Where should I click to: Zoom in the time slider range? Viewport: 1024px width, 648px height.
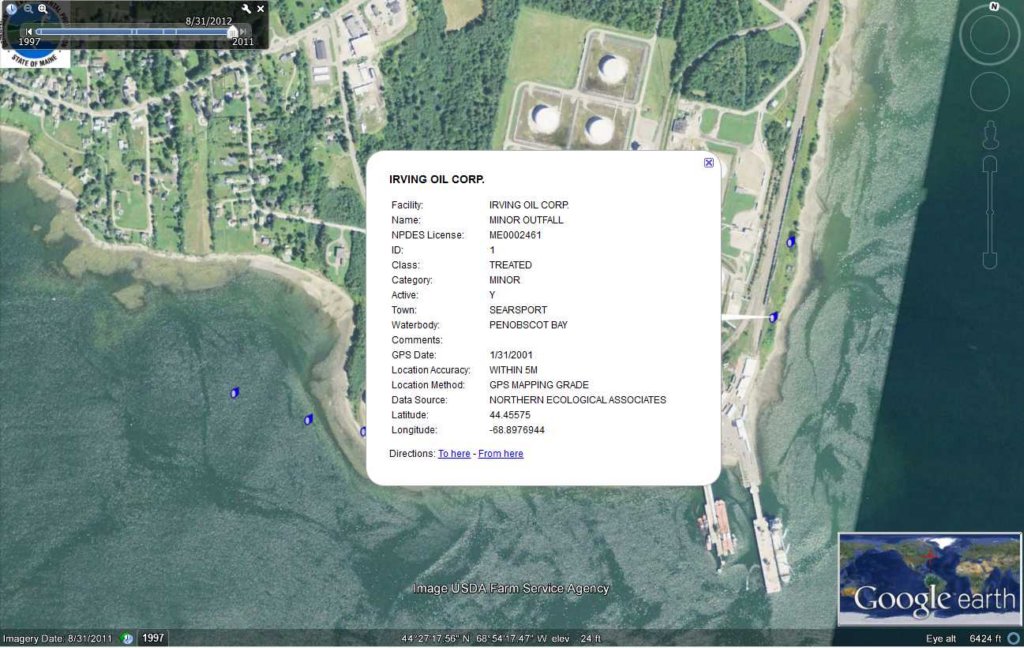coord(42,8)
